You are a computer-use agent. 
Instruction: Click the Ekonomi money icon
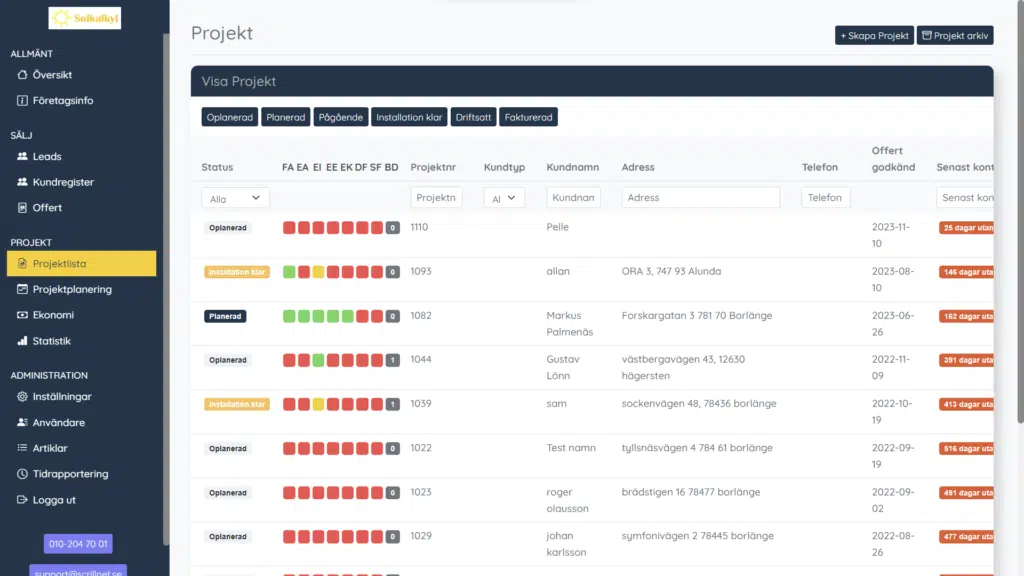(22, 315)
